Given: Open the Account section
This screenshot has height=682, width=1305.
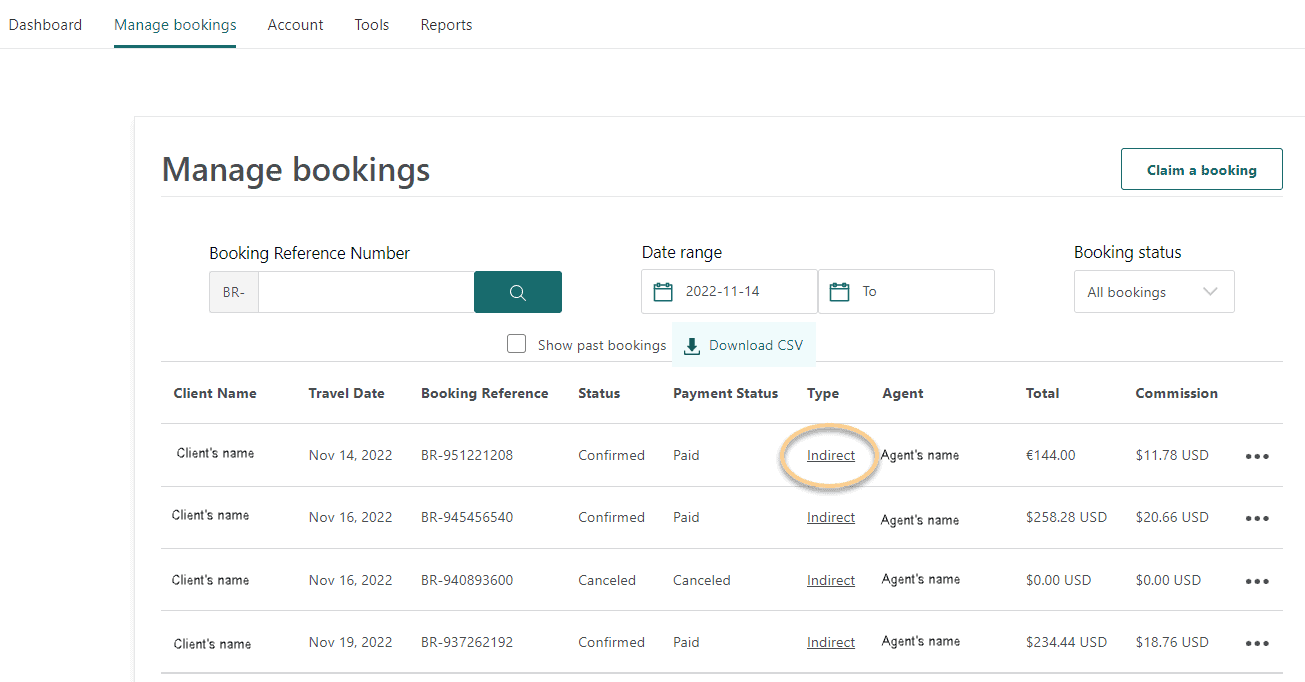Looking at the screenshot, I should point(295,24).
